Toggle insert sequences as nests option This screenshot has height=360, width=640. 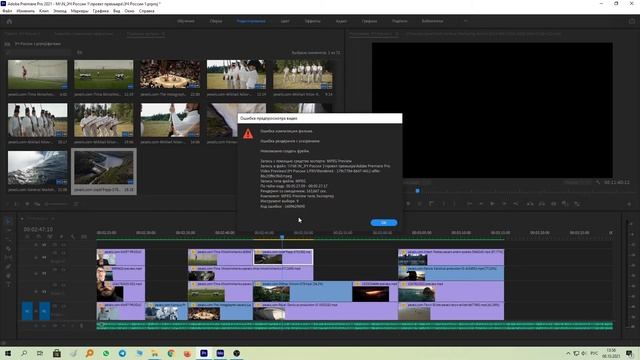pyautogui.click(x=27, y=237)
